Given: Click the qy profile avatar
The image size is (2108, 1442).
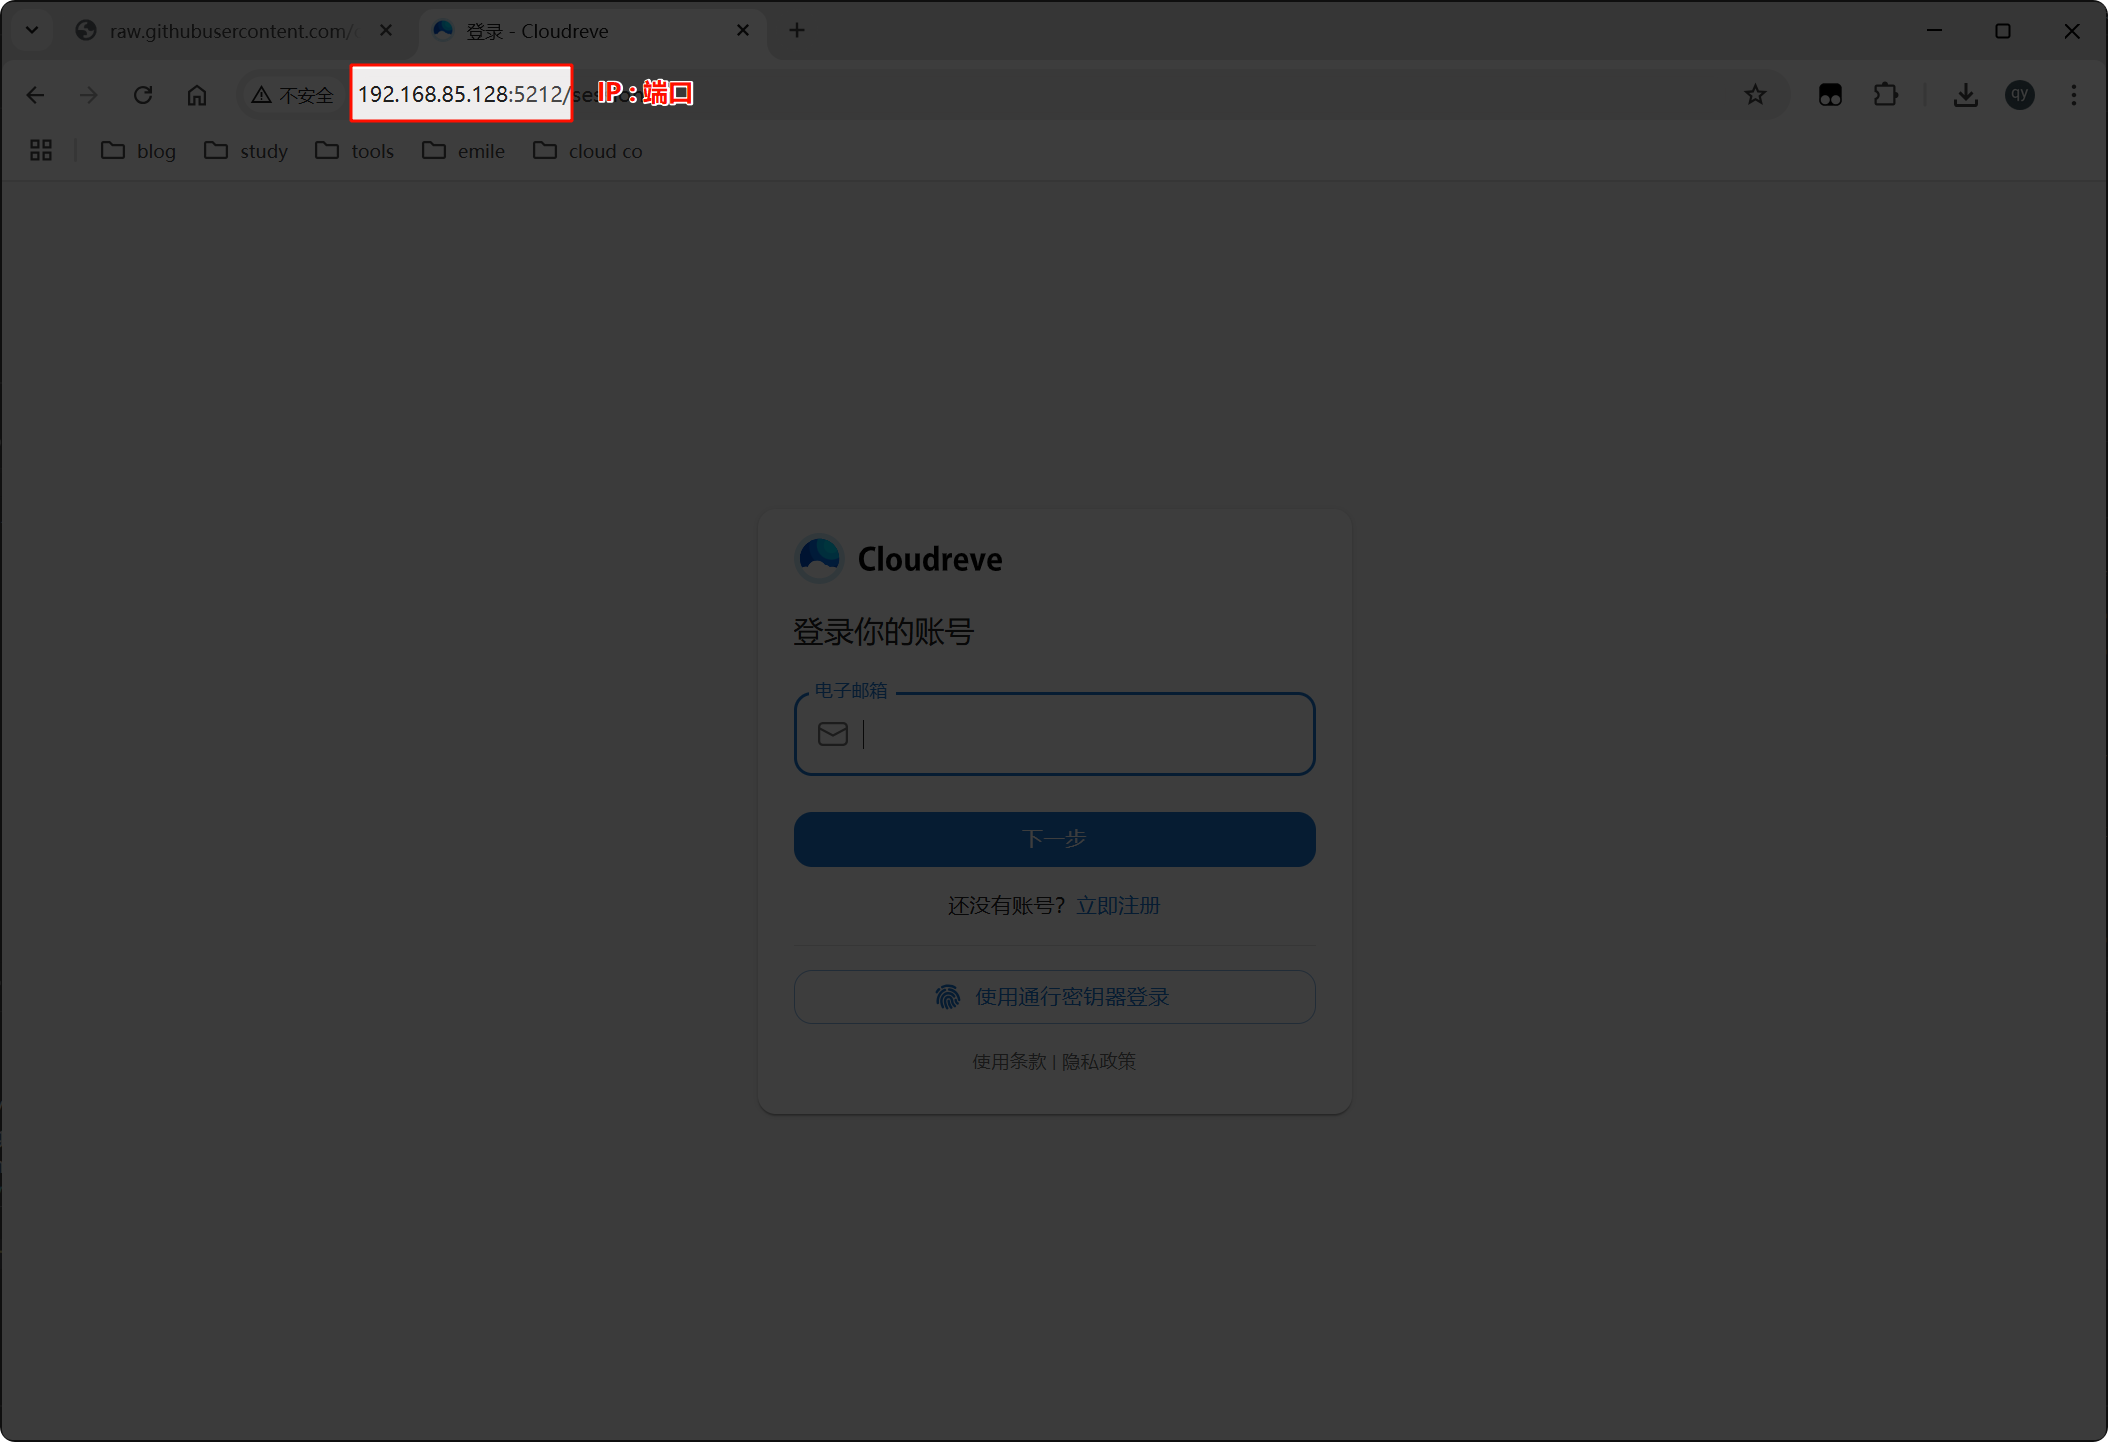Looking at the screenshot, I should 2020,95.
